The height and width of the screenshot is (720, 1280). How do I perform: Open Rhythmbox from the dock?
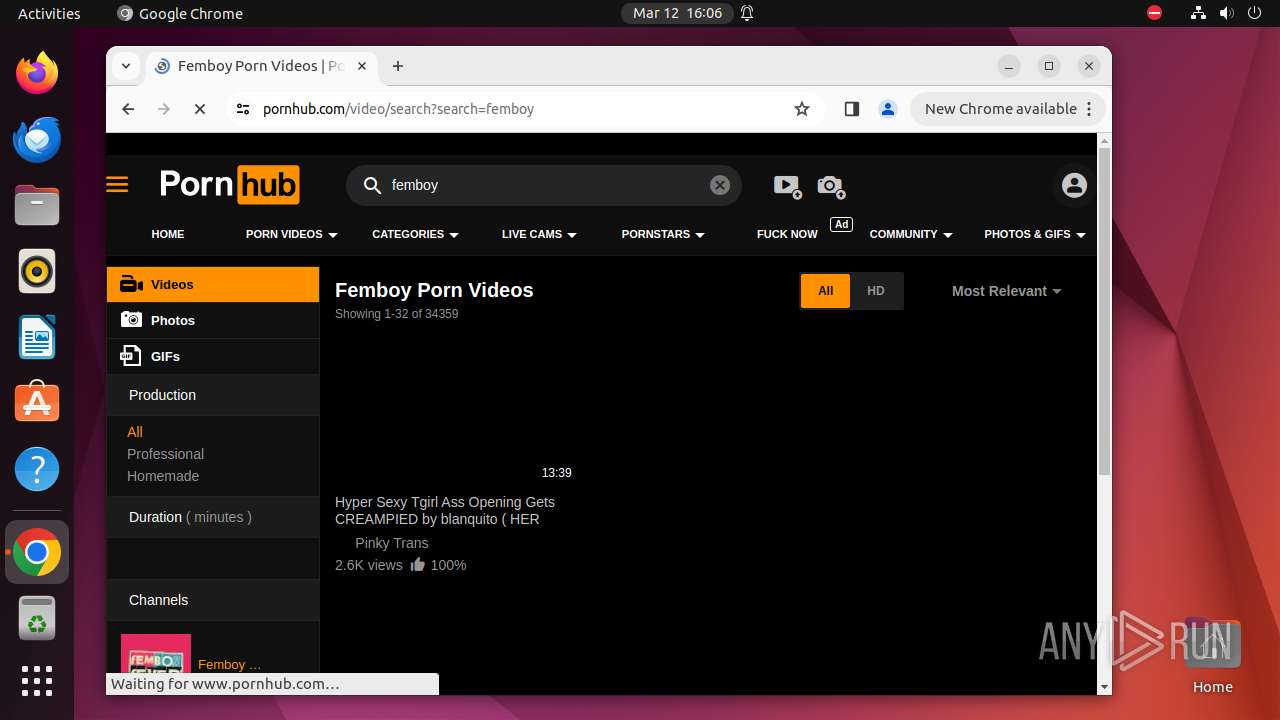[37, 271]
